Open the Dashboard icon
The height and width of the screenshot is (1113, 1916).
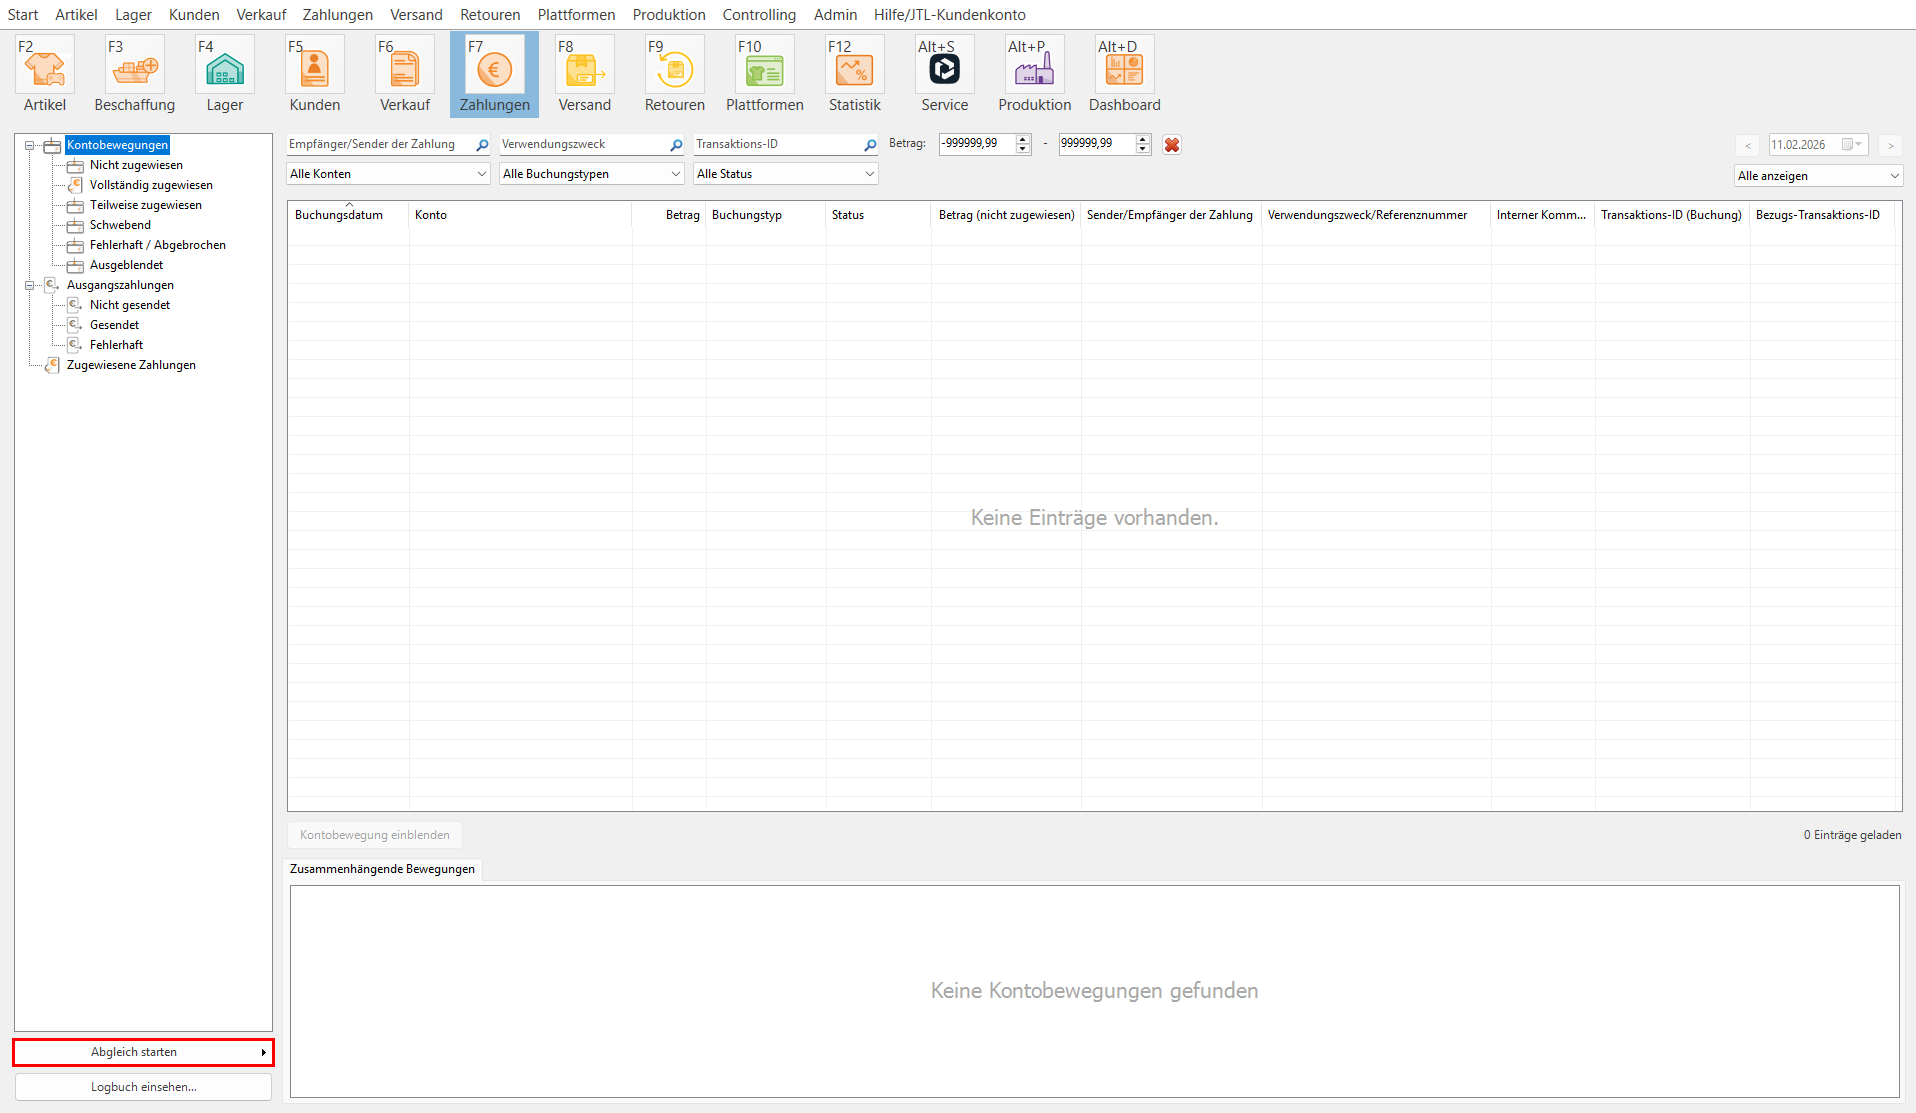[x=1124, y=68]
